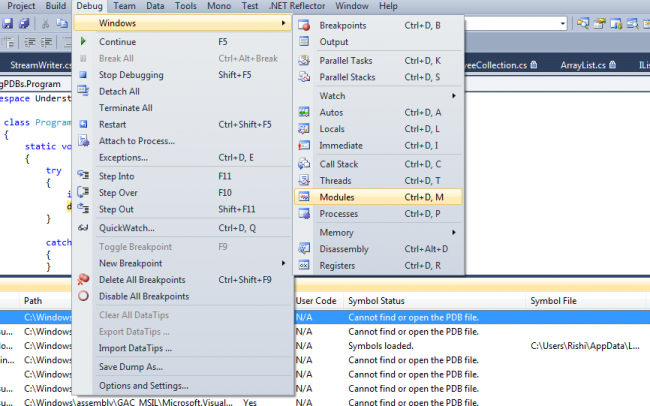Click the Call Stack icon
The height and width of the screenshot is (406, 650).
tap(304, 164)
